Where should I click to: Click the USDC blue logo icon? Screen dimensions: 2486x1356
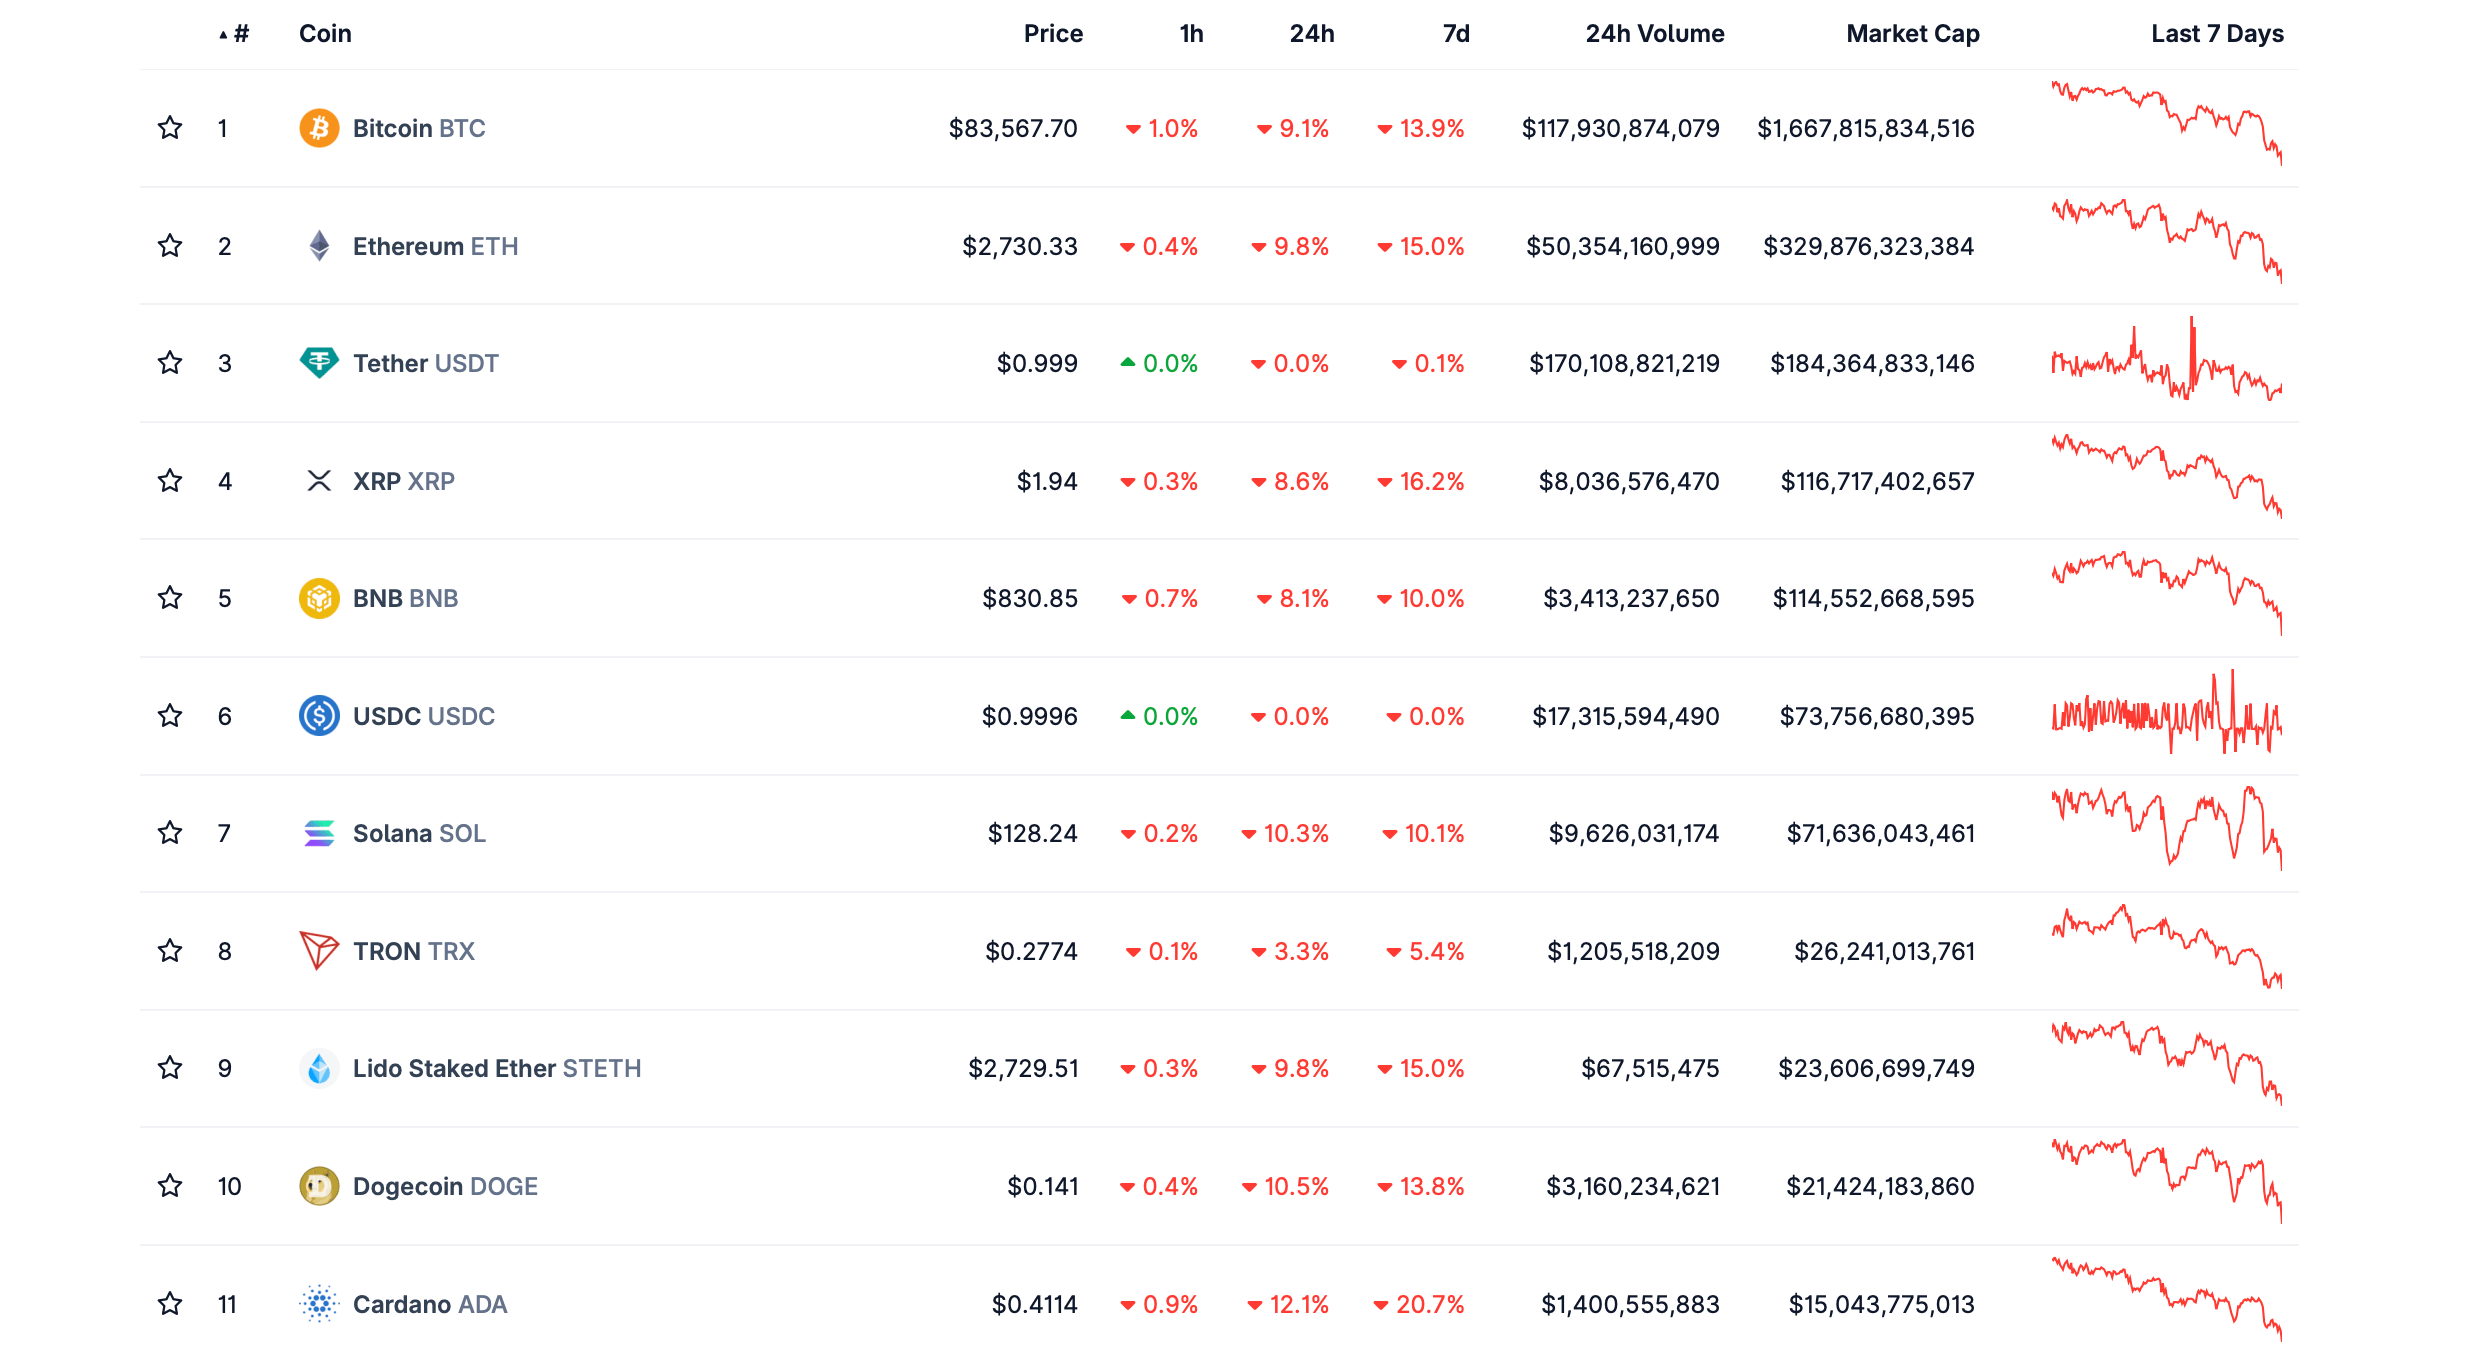point(319,716)
